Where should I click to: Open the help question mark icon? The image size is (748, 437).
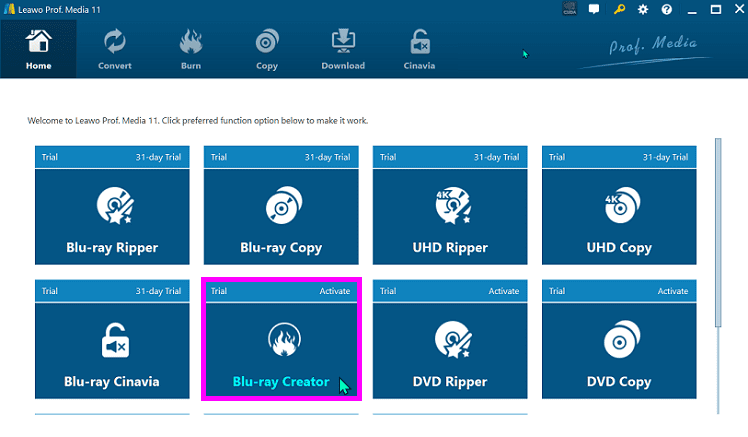667,10
